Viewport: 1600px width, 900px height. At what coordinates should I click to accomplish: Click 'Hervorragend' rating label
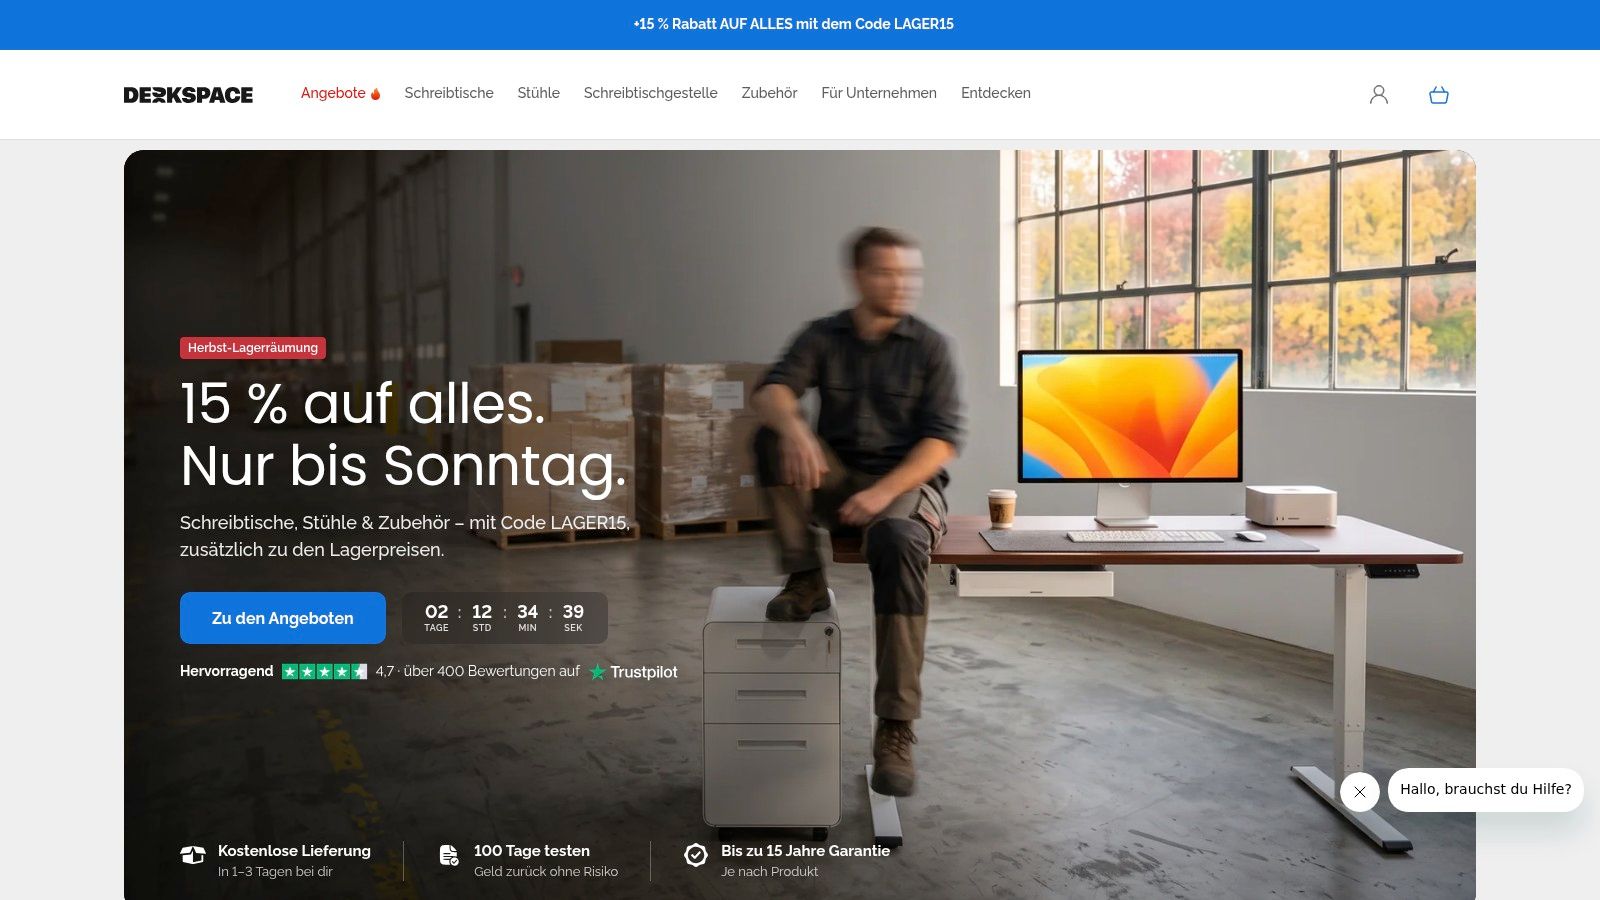coord(226,671)
